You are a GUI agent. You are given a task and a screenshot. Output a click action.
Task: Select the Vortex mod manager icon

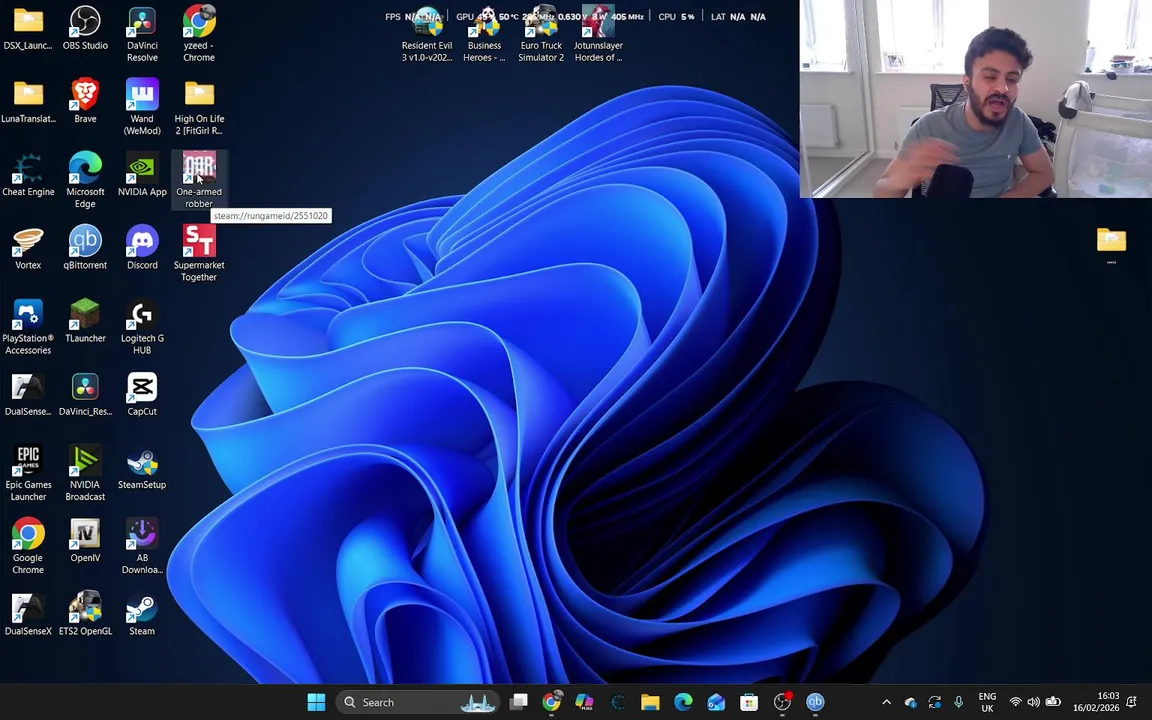click(28, 248)
